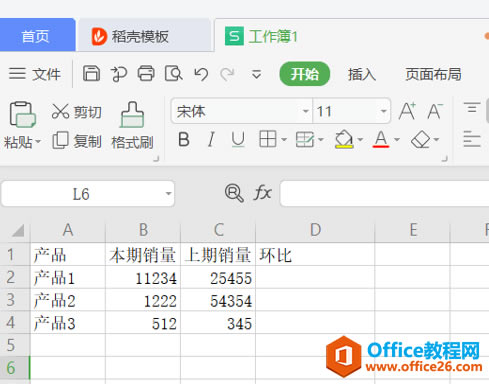Viewport: 489px width, 384px height.
Task: Select column B header
Action: 143,230
